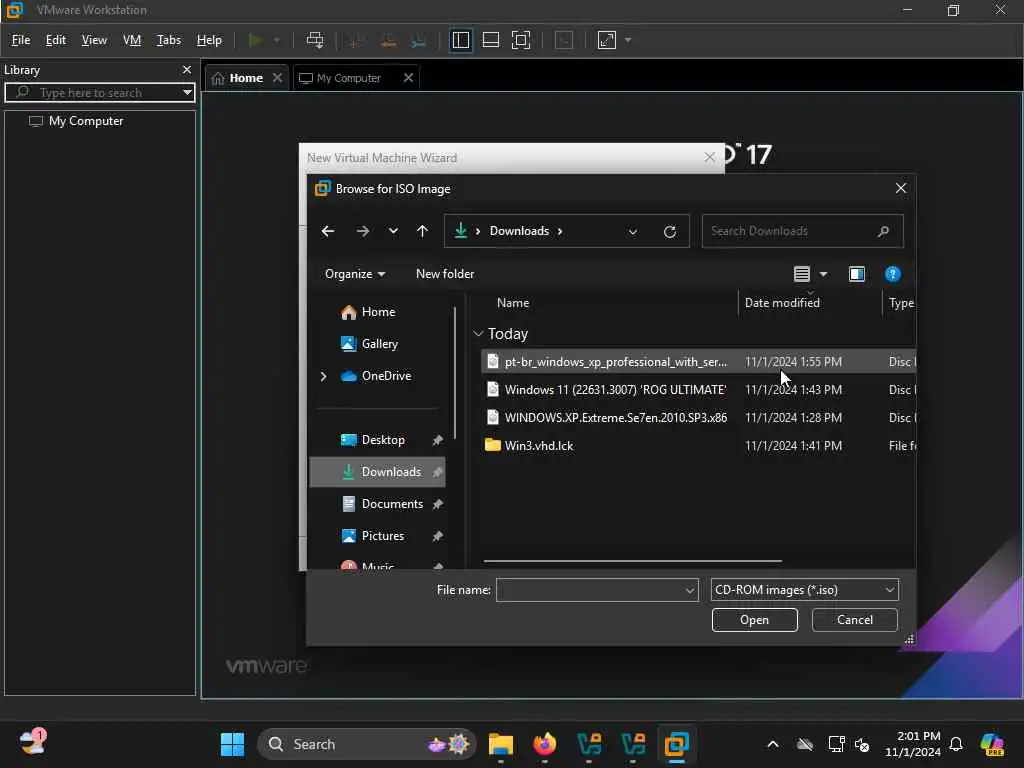
Task: Select pt-br_windows_xp_professional ISO file
Action: [698, 362]
